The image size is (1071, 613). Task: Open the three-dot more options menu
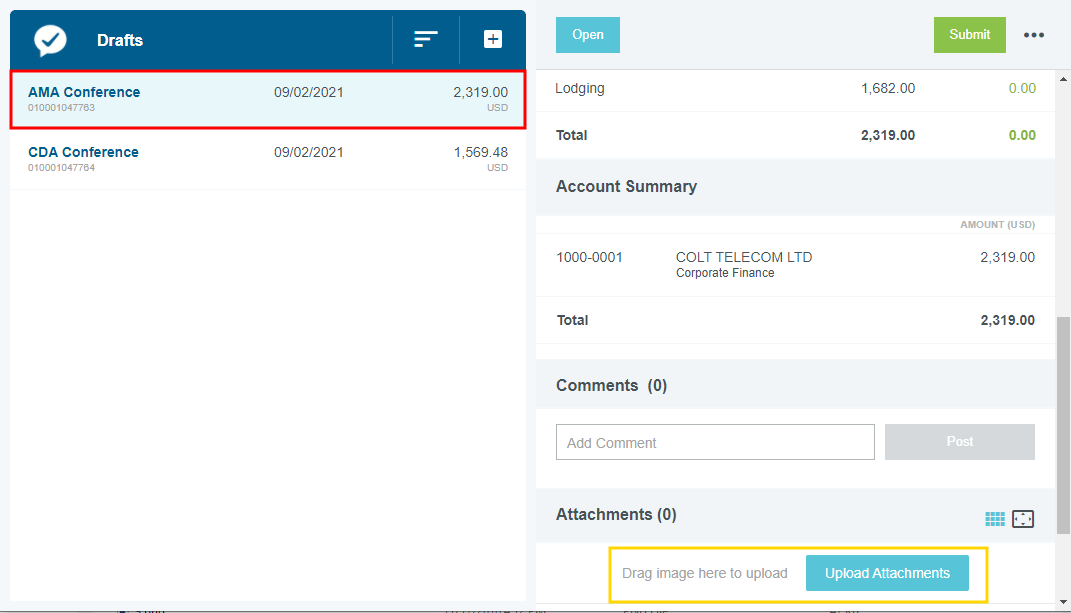(x=1034, y=35)
